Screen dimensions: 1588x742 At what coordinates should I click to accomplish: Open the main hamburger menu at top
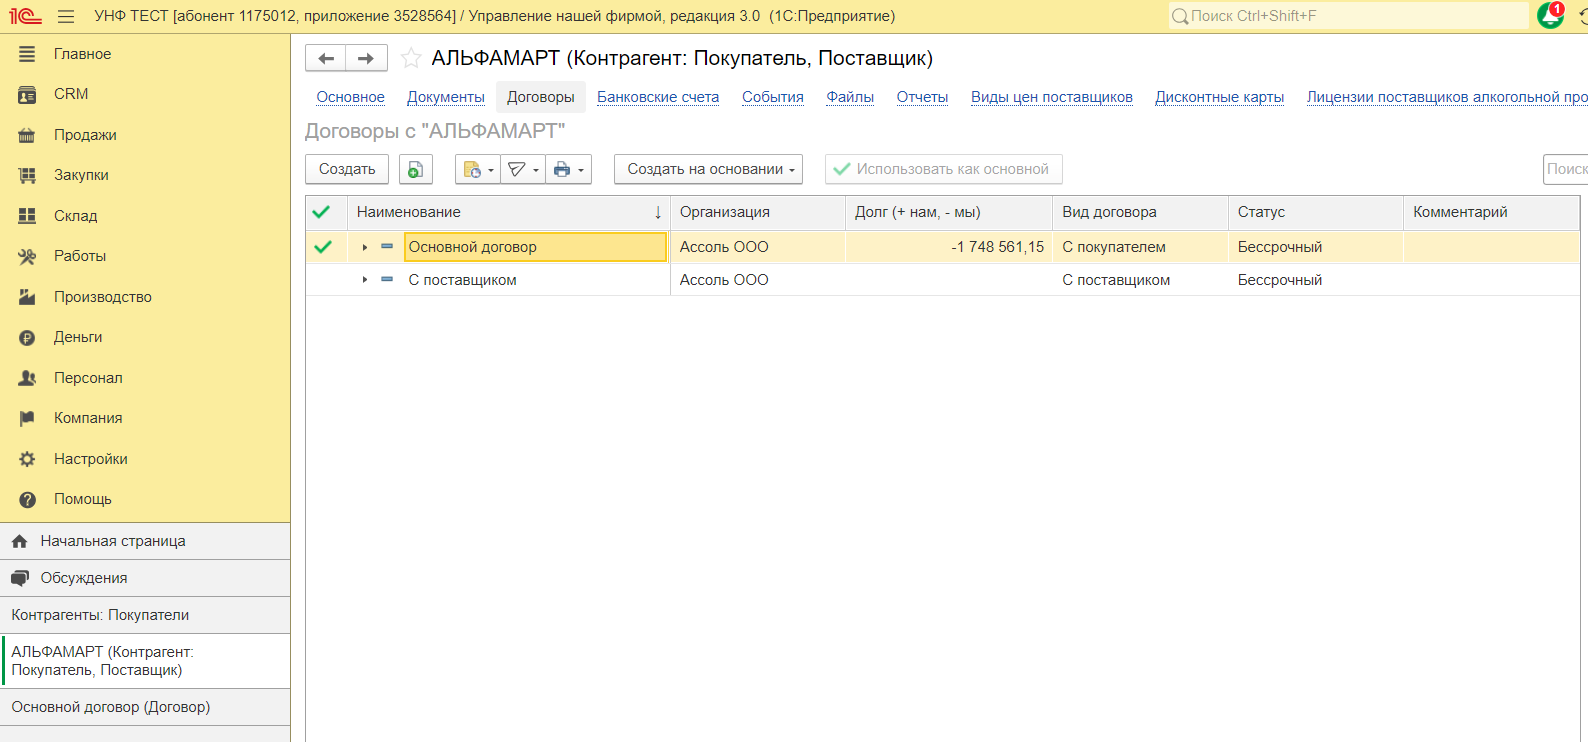click(66, 17)
